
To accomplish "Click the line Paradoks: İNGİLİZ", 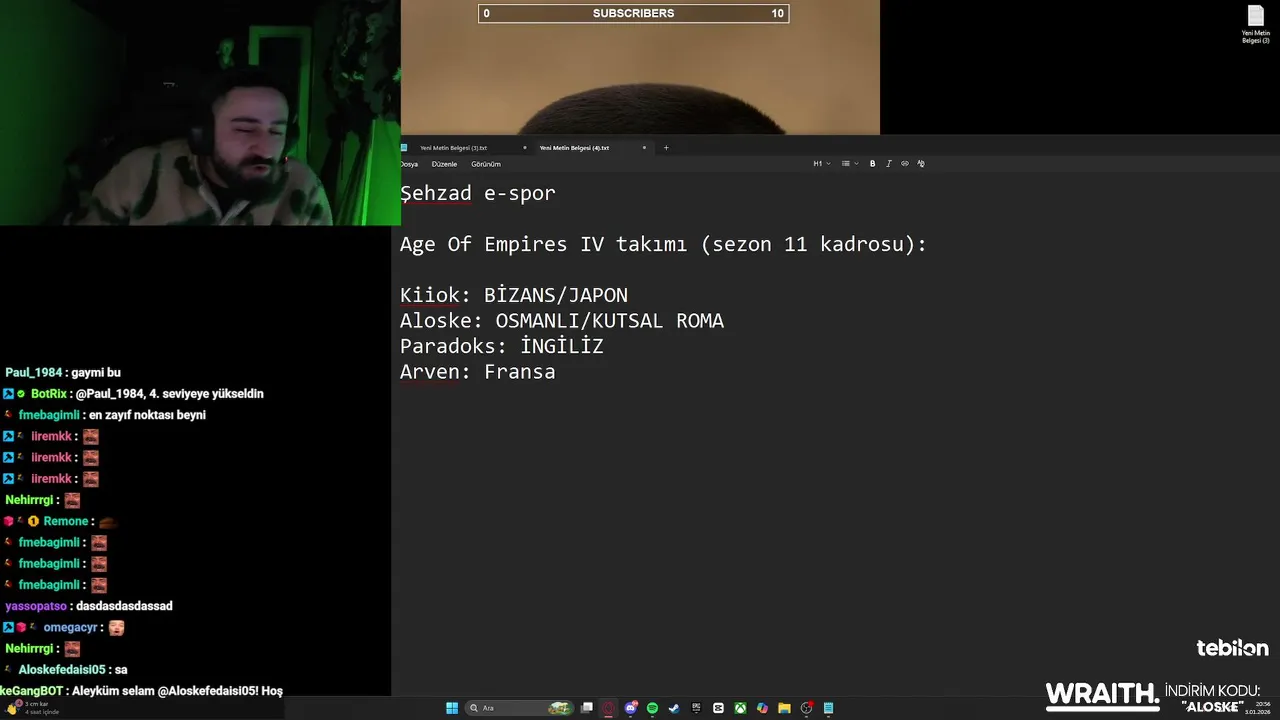I will (502, 346).
